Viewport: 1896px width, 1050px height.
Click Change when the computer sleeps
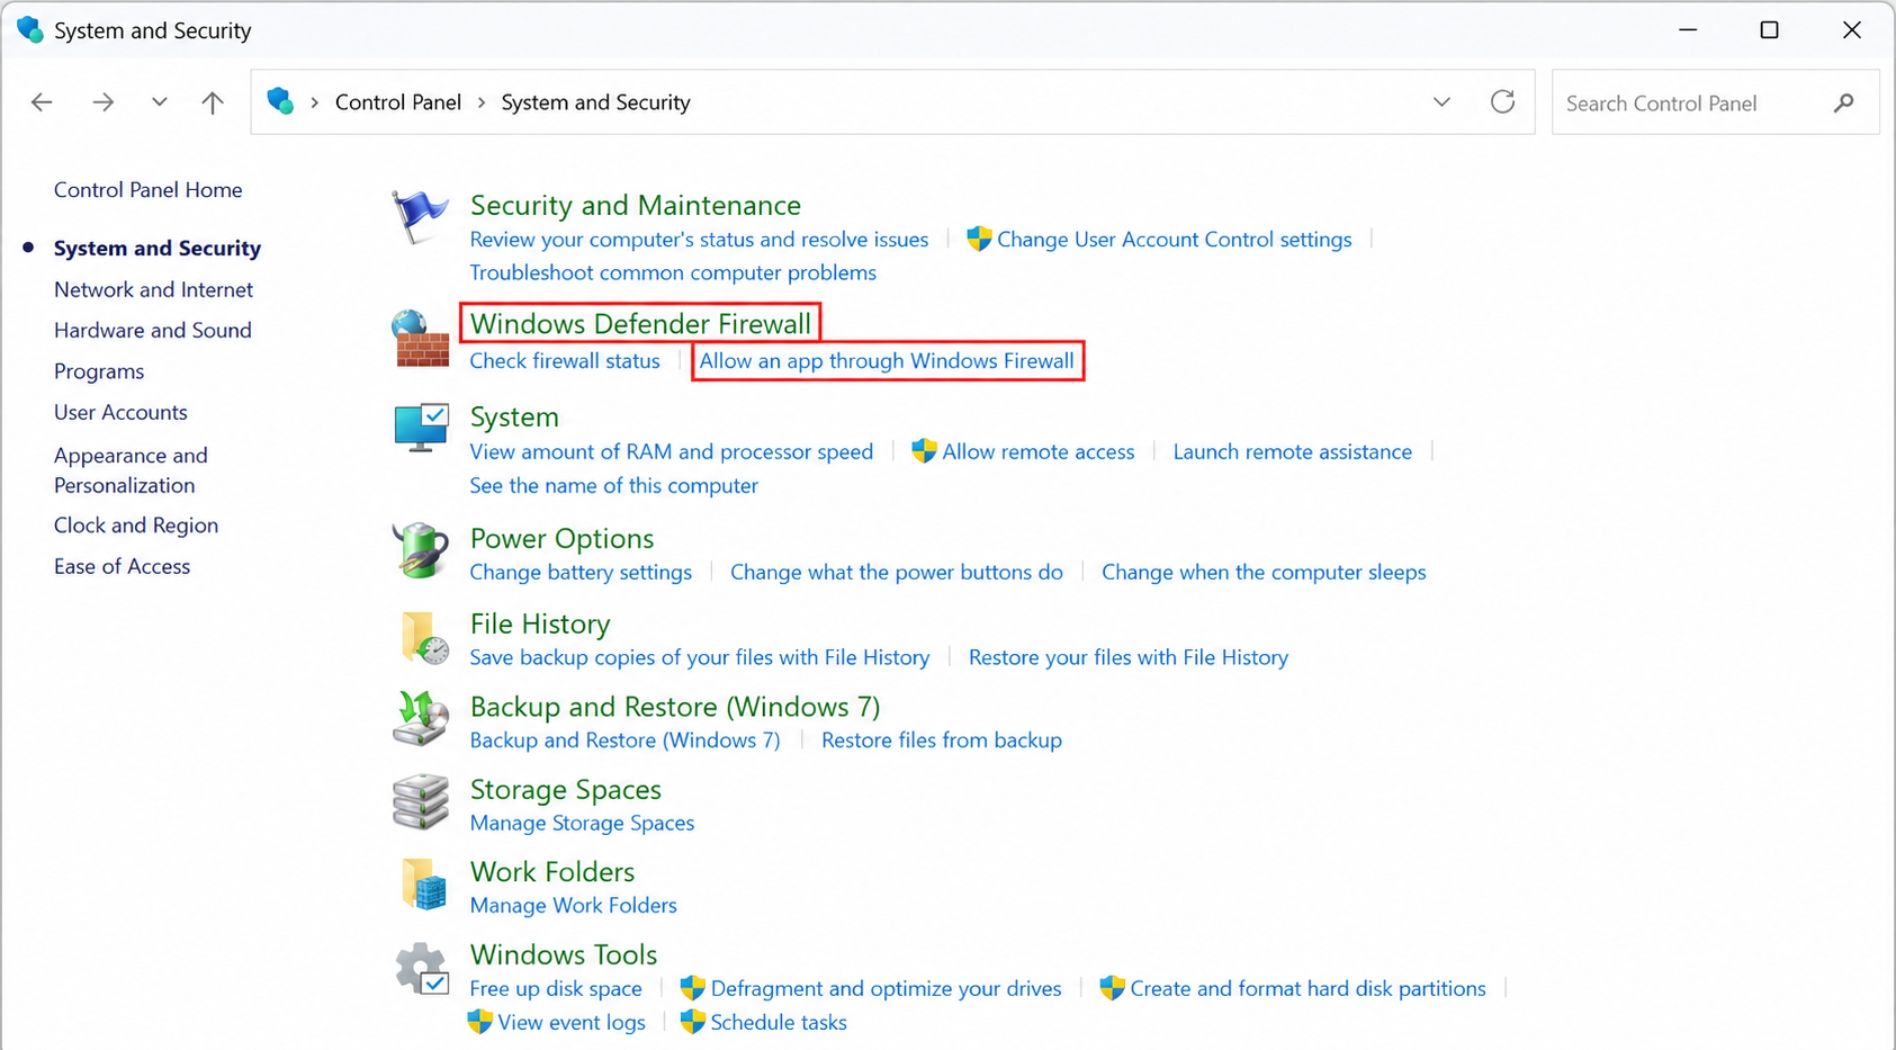(x=1264, y=572)
